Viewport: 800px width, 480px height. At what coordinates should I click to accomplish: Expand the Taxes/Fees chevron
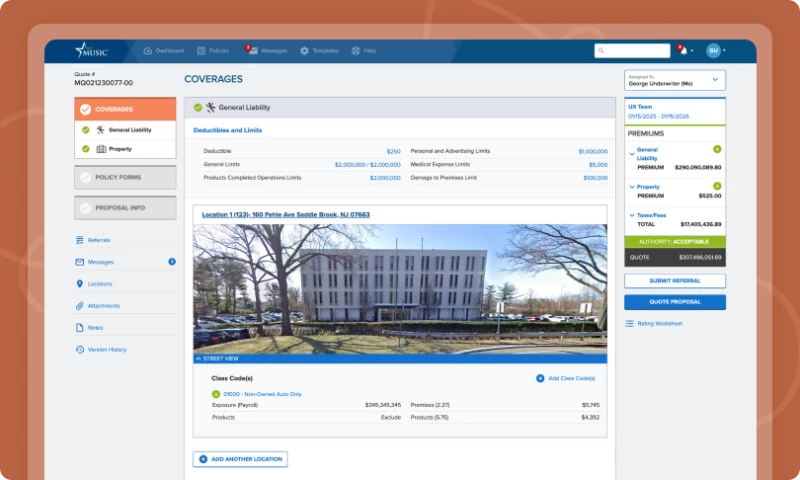pyautogui.click(x=632, y=216)
